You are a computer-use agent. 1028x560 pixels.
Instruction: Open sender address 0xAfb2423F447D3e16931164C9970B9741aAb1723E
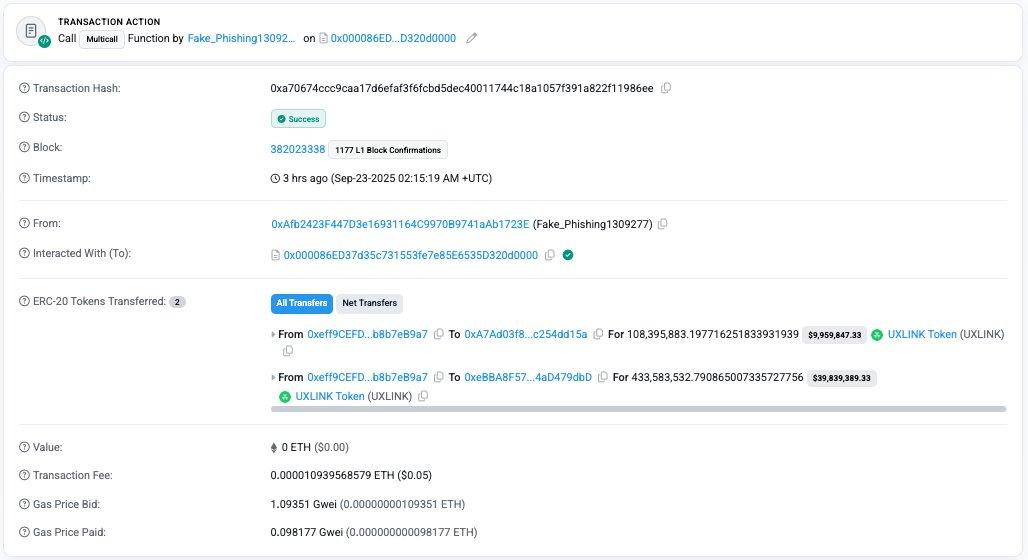(x=400, y=224)
